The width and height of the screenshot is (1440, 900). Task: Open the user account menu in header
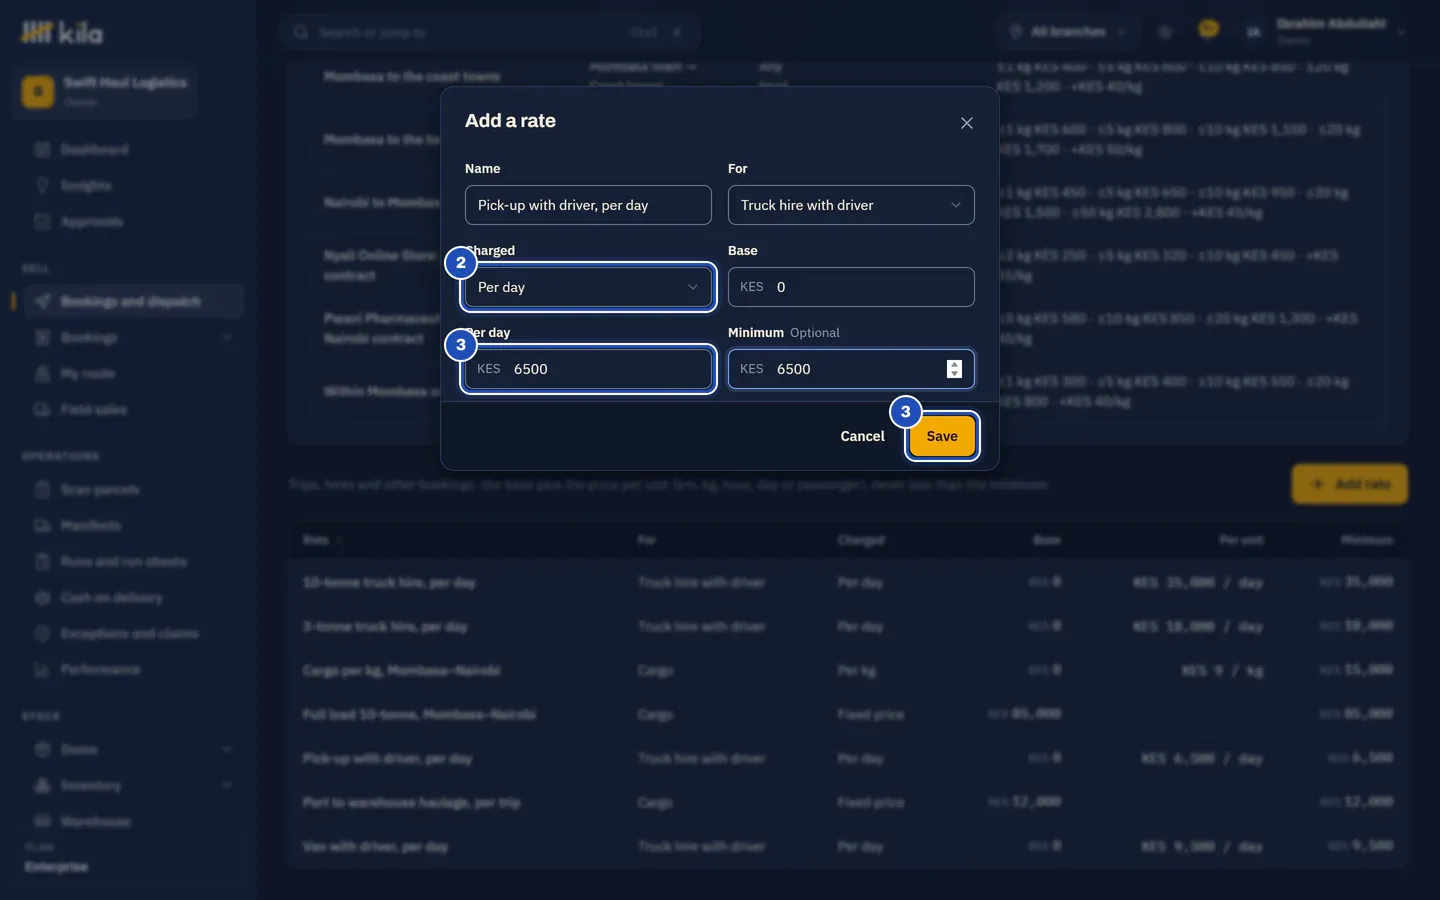click(1325, 32)
